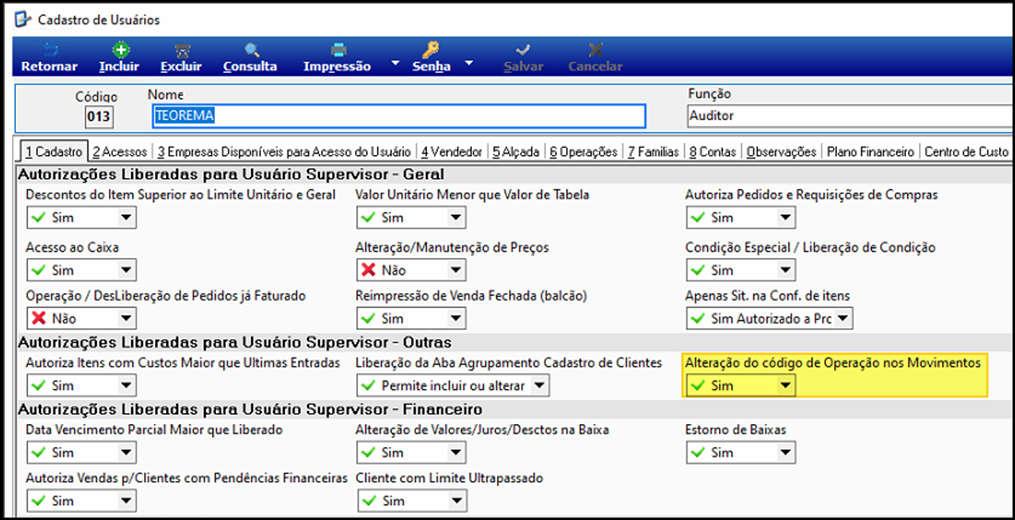Switch to the 7 Famílias tab
This screenshot has height=520, width=1015.
click(x=652, y=152)
